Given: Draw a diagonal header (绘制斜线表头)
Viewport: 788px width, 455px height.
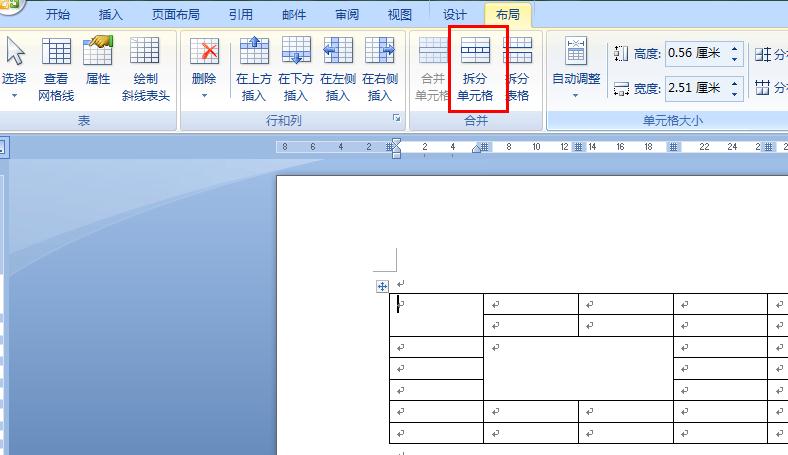Looking at the screenshot, I should [145, 69].
